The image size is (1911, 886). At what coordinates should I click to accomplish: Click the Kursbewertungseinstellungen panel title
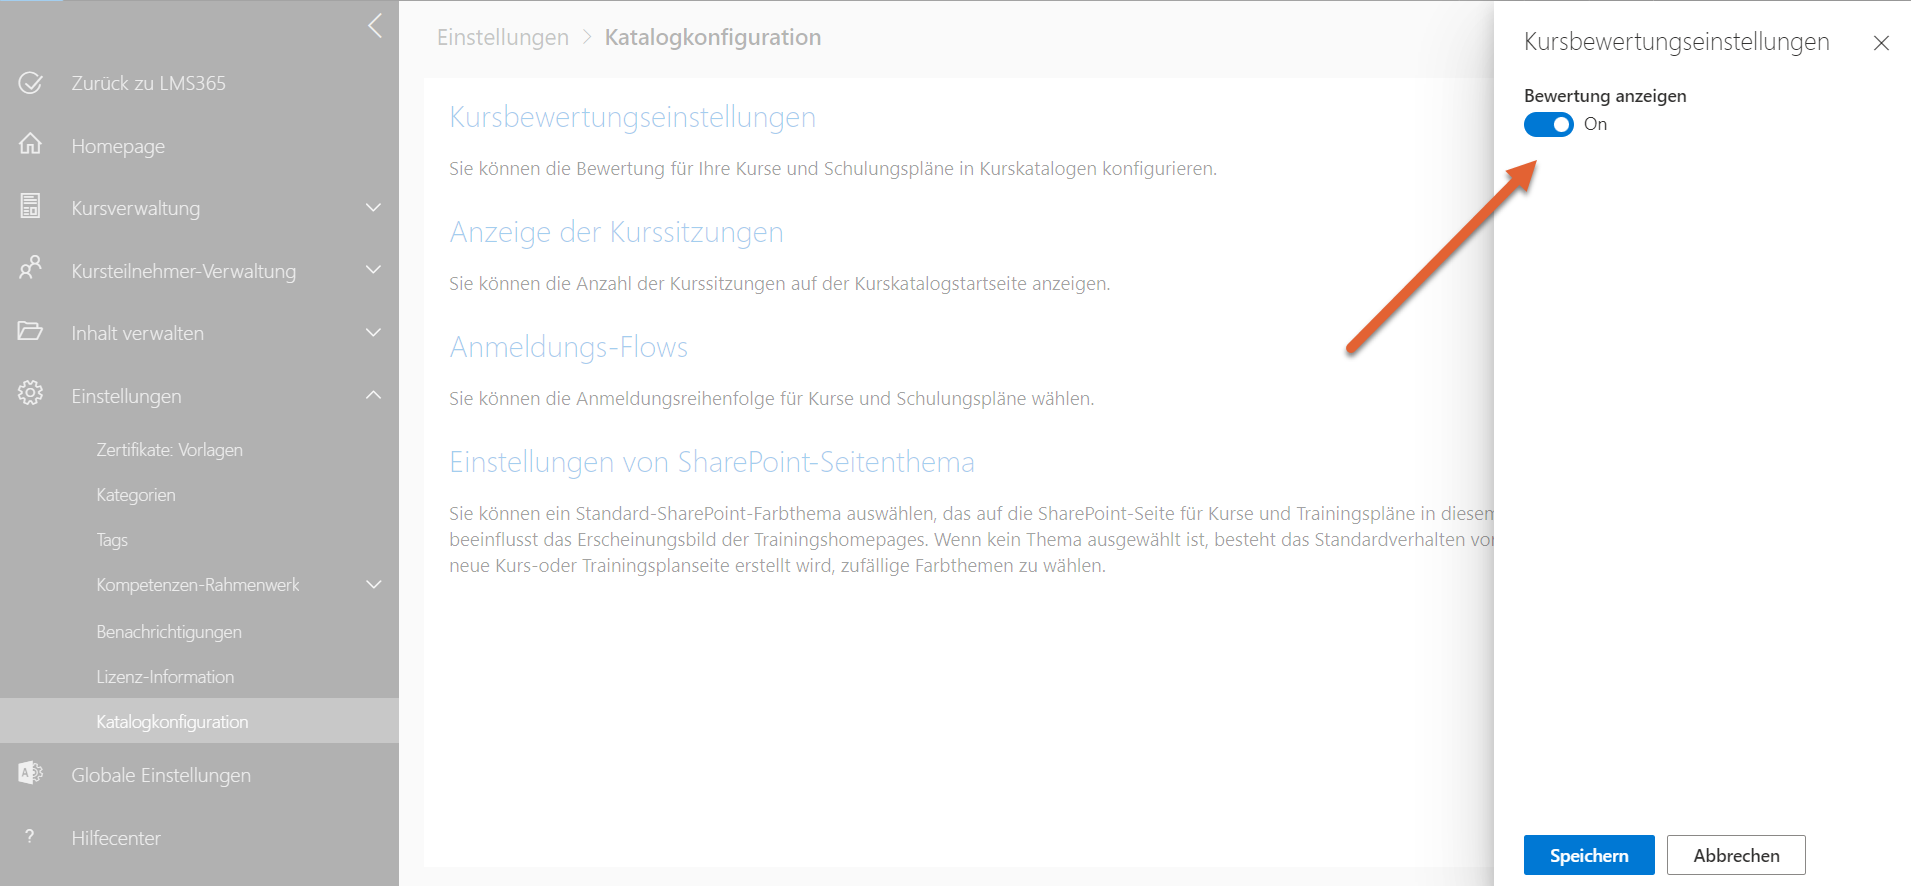pos(1677,42)
